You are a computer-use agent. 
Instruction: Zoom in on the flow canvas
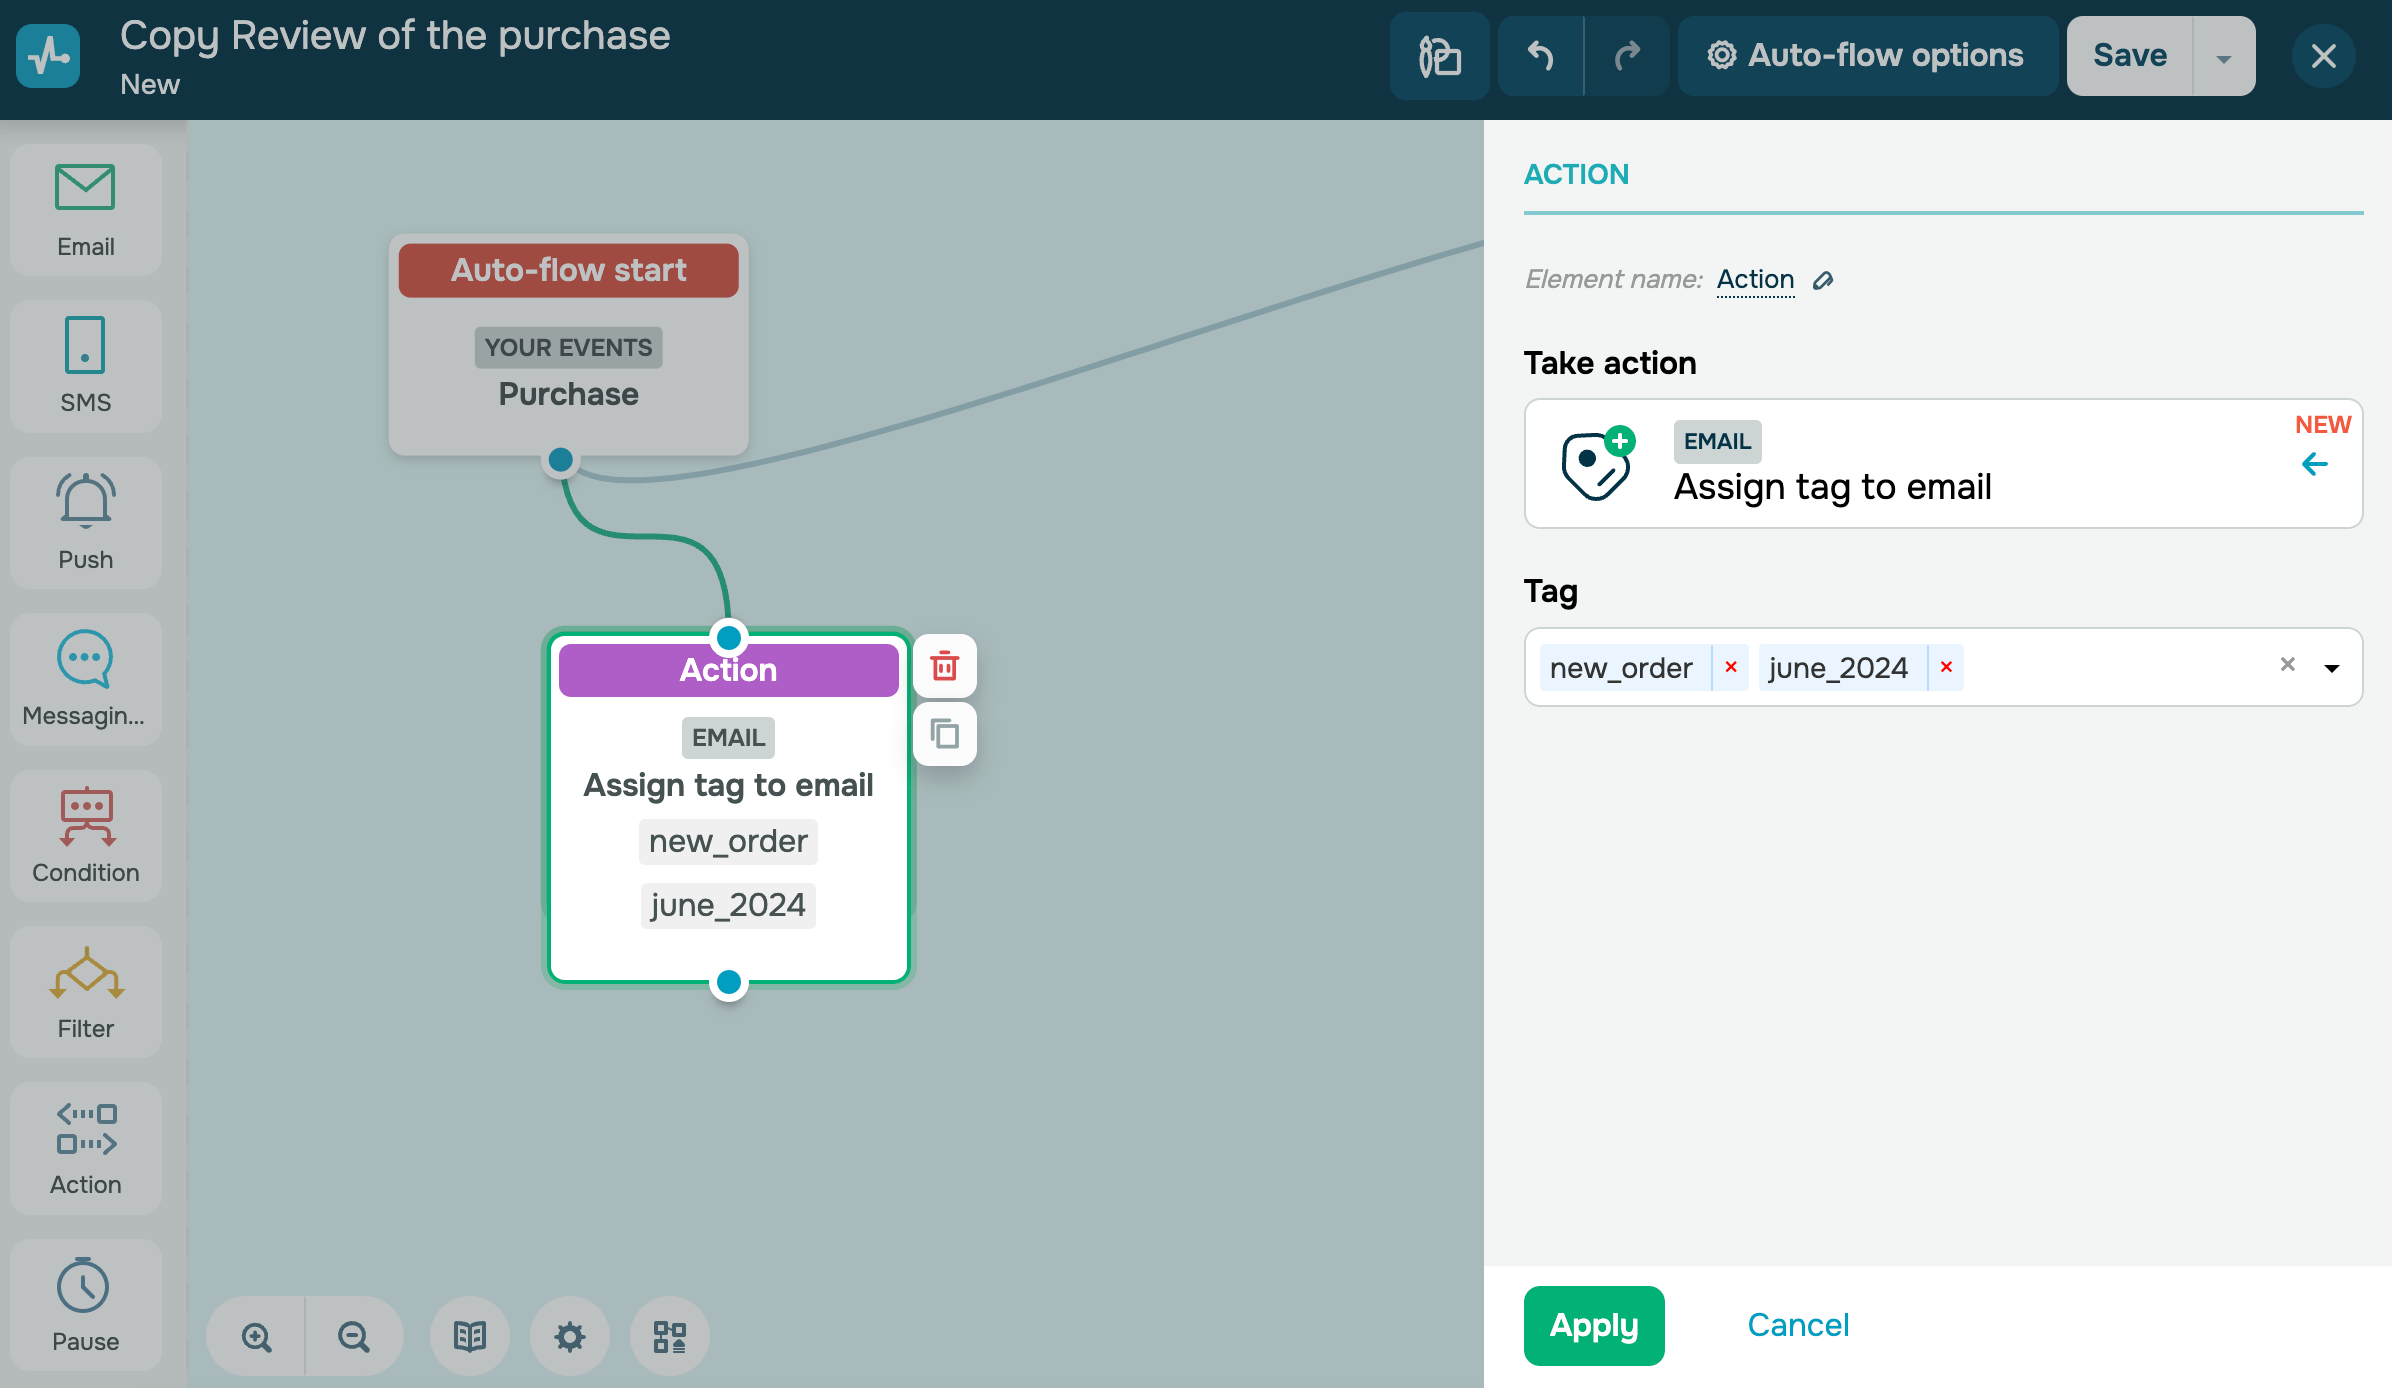256,1336
